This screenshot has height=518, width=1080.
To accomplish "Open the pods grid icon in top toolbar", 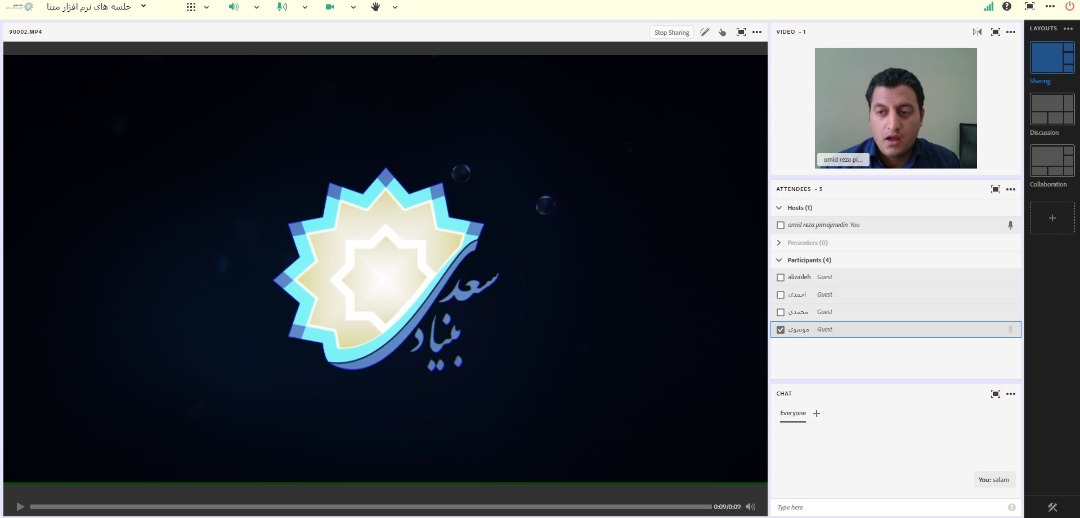I will (x=191, y=7).
